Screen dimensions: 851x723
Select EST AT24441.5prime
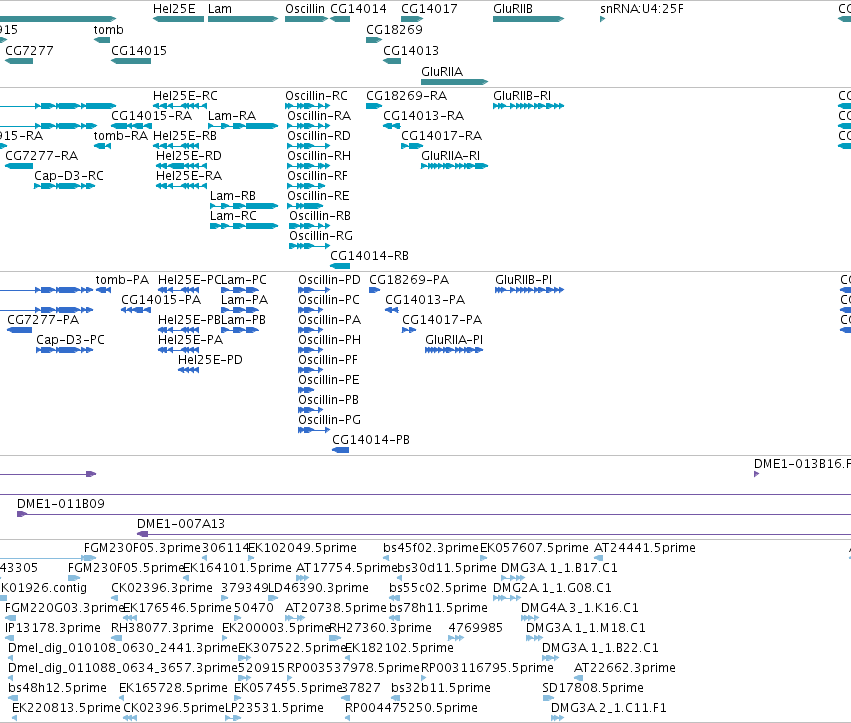pyautogui.click(x=599, y=558)
